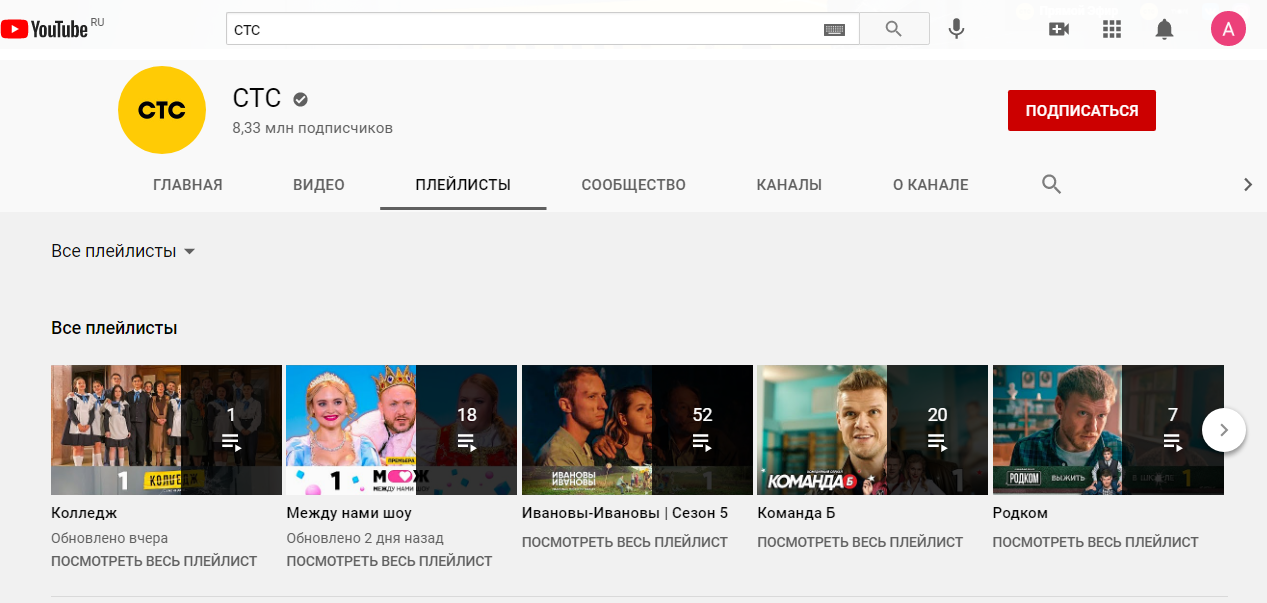Switch to the ВИДЕО tab
Screen dimensions: 1267x603
click(318, 185)
